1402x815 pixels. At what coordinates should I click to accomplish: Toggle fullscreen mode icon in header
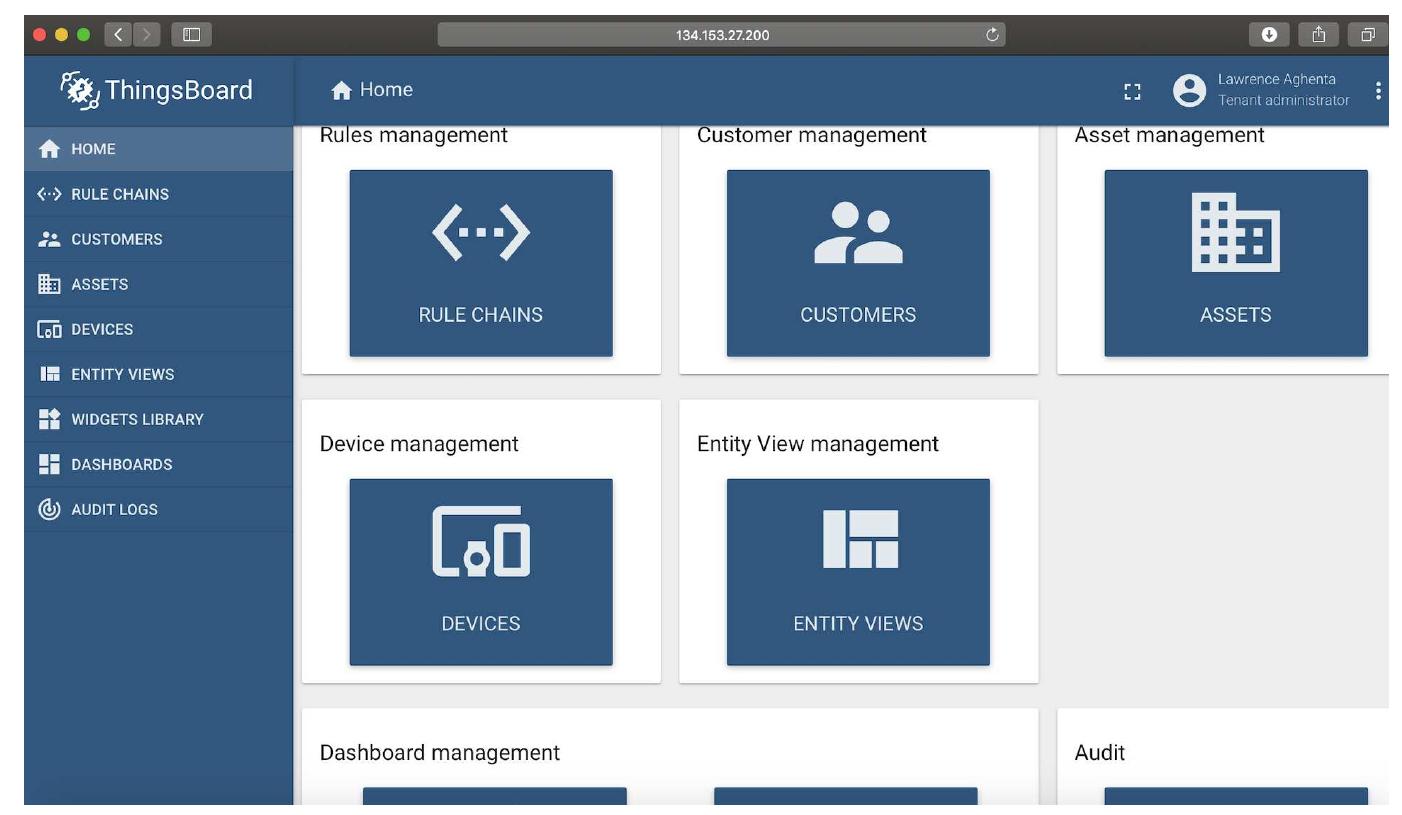pos(1132,91)
